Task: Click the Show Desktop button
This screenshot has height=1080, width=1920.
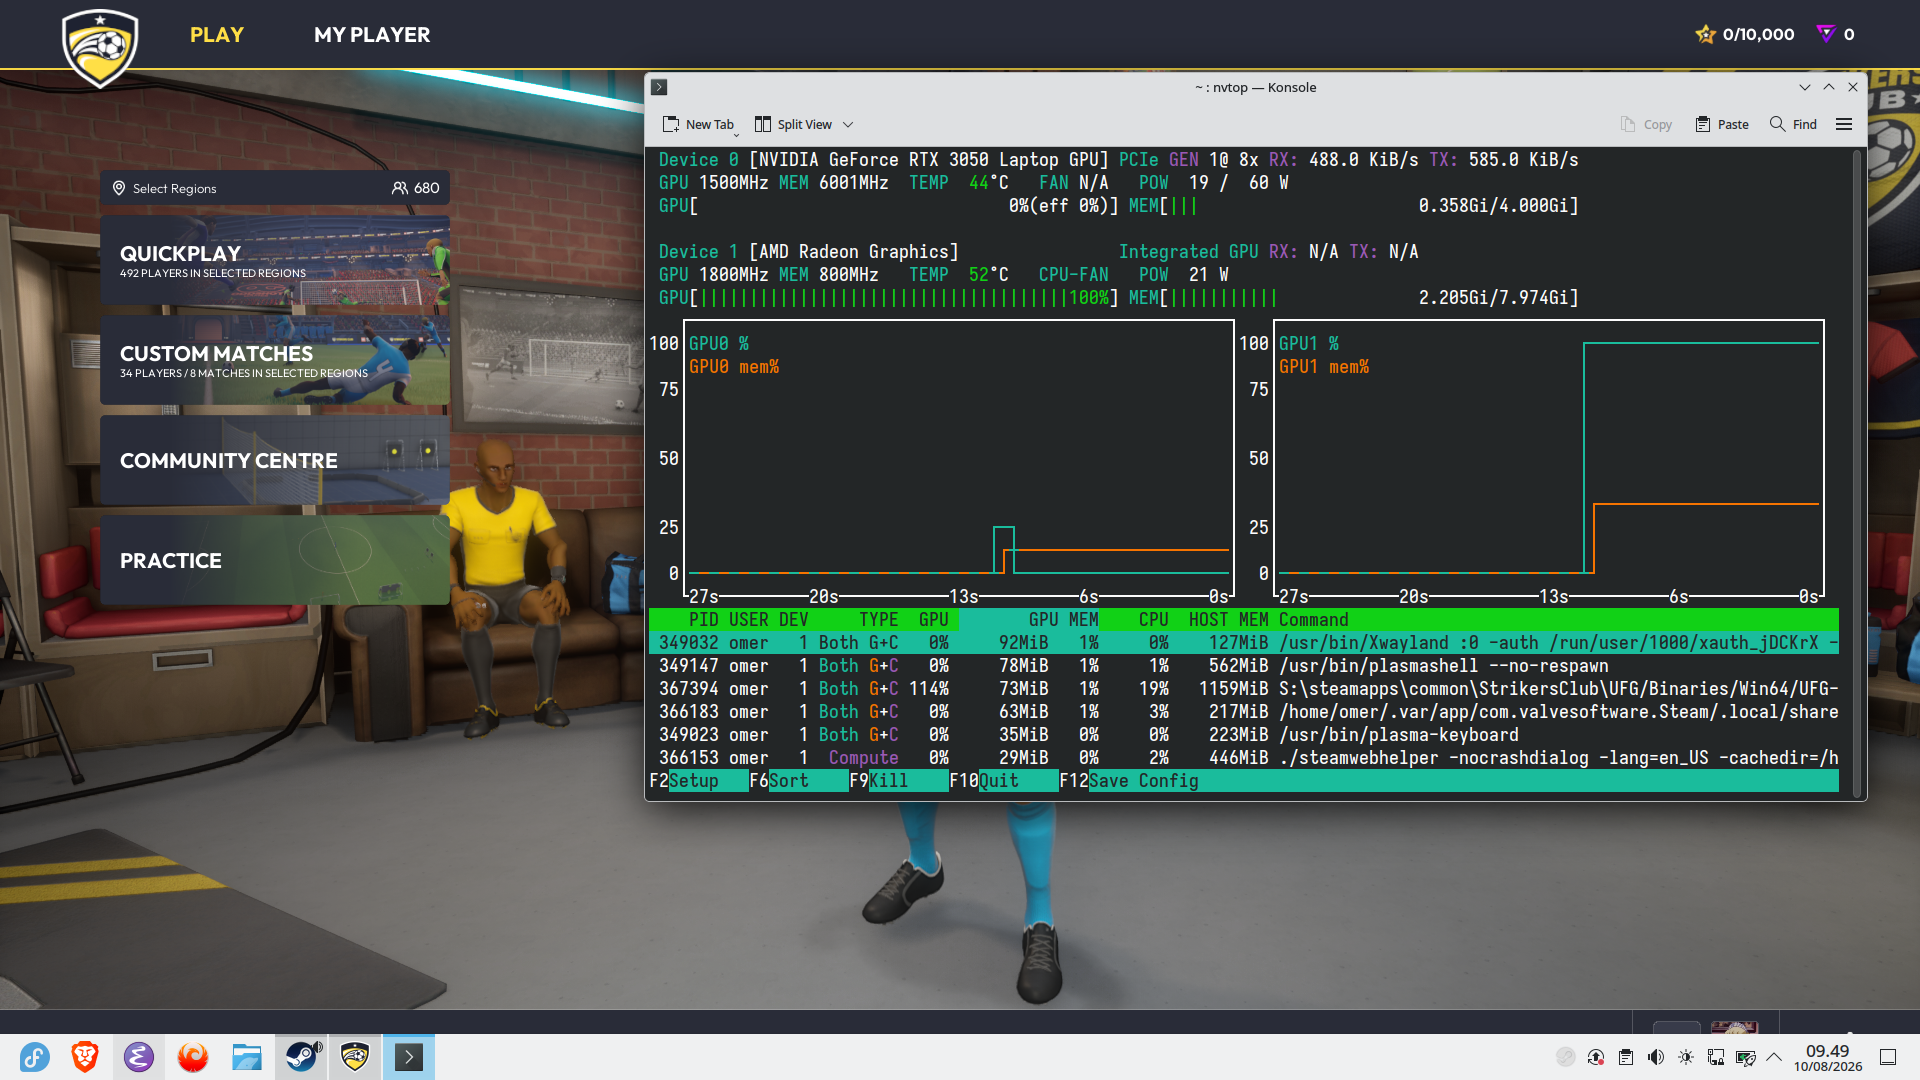Action: (x=1888, y=1057)
